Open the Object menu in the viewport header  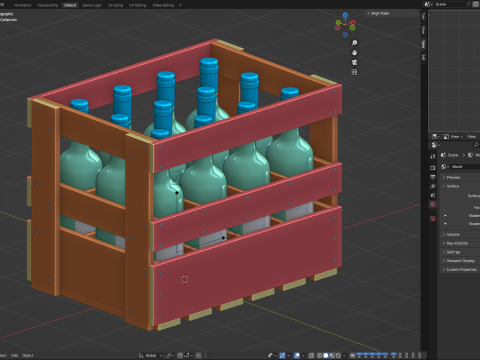click(28, 355)
